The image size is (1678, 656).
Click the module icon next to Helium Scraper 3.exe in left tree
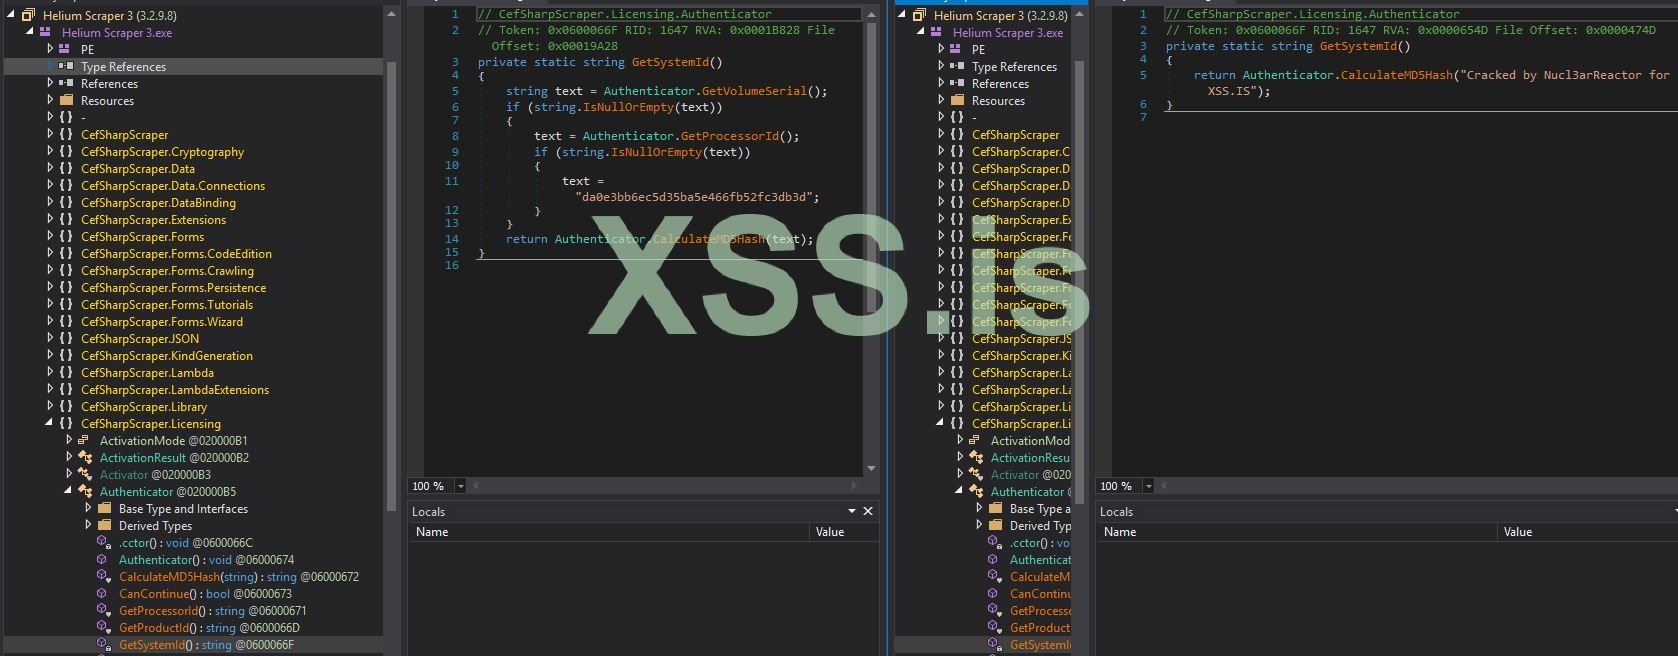click(x=46, y=32)
